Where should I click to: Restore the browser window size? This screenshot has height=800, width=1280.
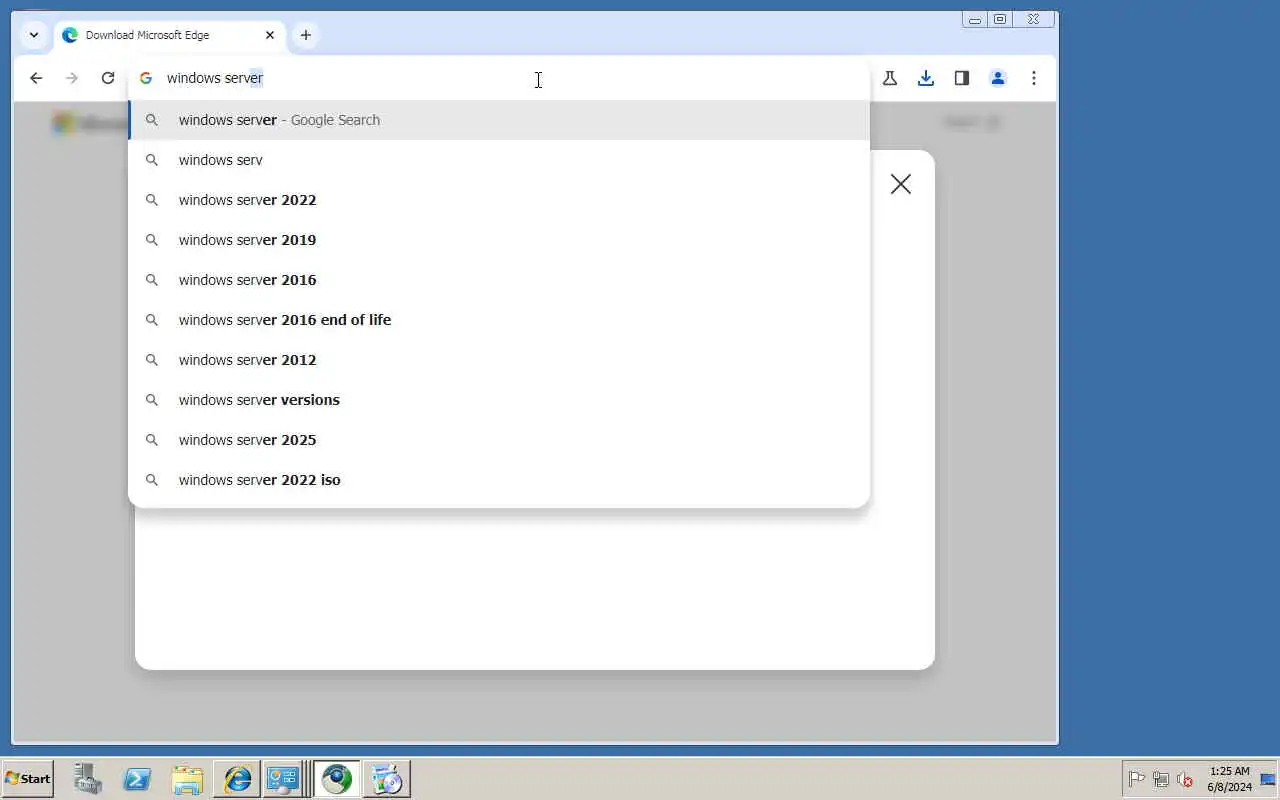tap(1000, 19)
